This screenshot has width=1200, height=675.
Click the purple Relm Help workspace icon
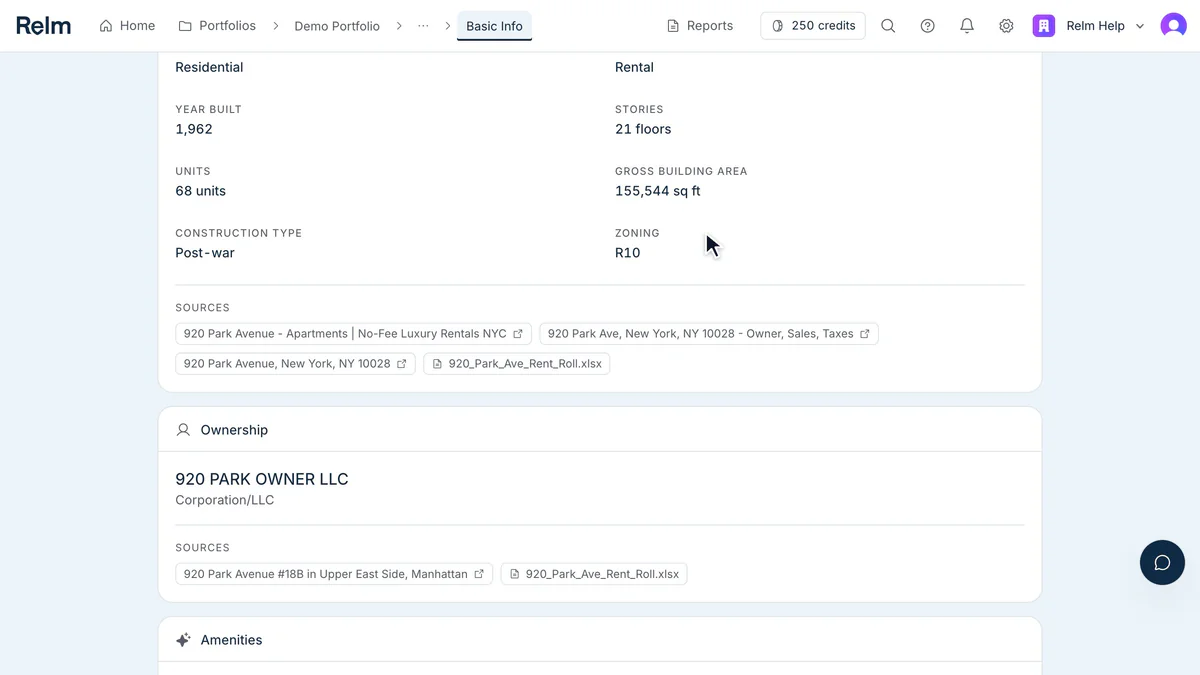1044,26
